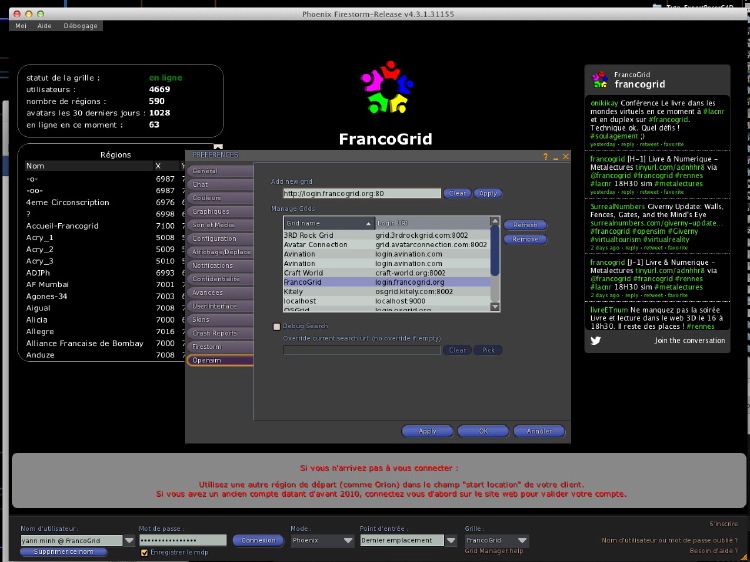Switch to User Interface tab
This screenshot has width=750, height=562.
pyautogui.click(x=220, y=306)
